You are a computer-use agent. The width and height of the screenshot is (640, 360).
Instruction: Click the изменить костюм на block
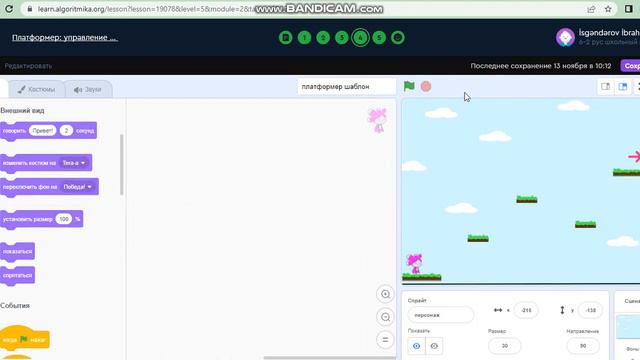tap(46, 163)
